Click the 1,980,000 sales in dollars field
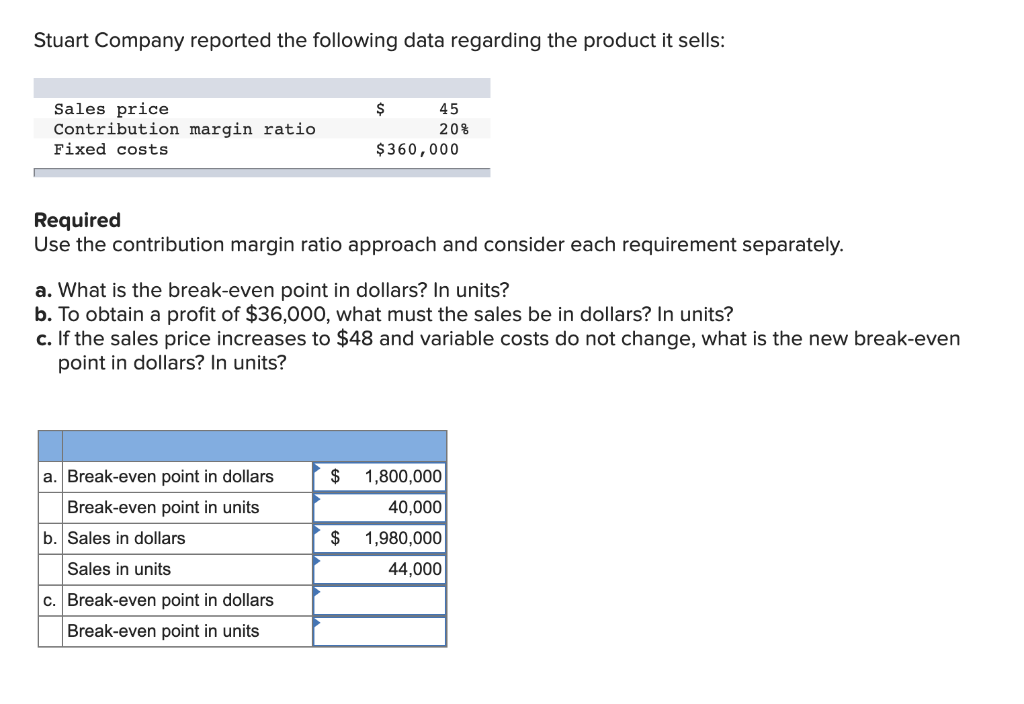This screenshot has height=704, width=1024. click(x=380, y=539)
